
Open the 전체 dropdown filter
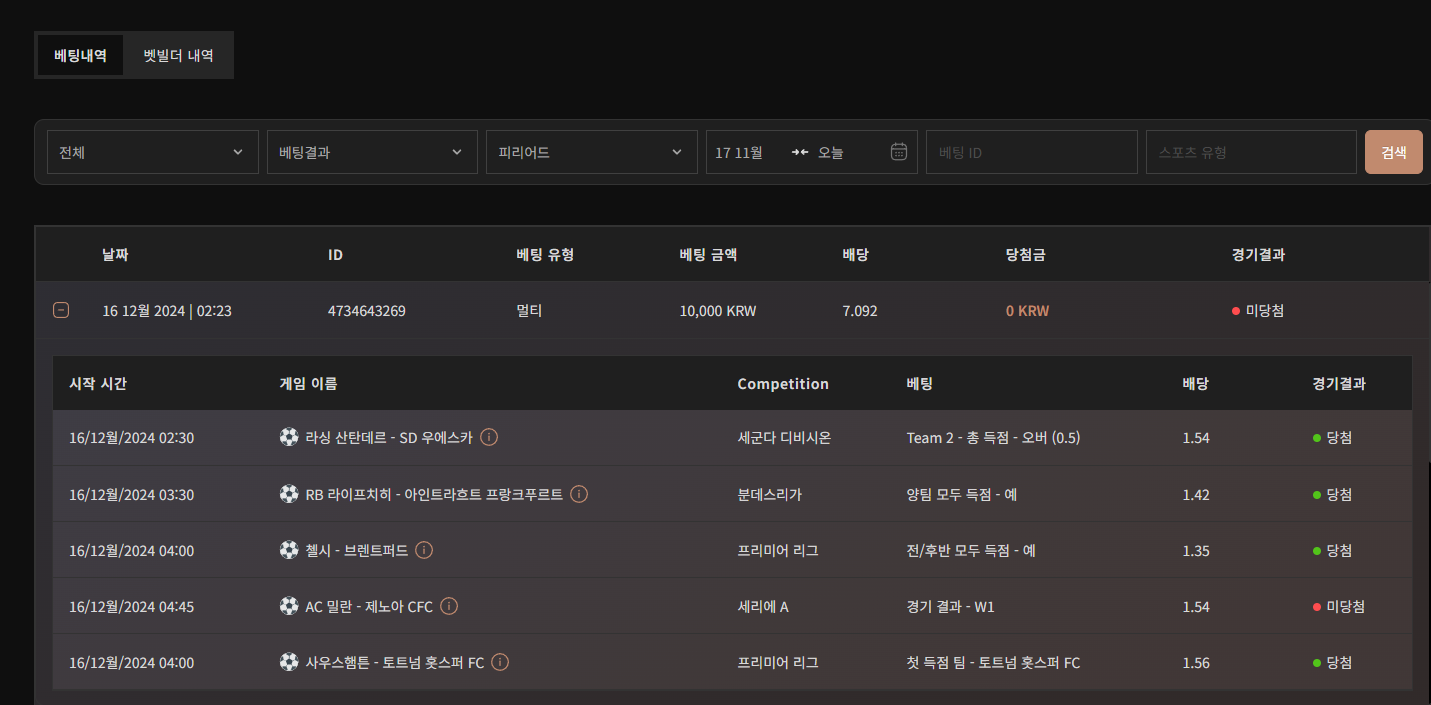tap(152, 152)
